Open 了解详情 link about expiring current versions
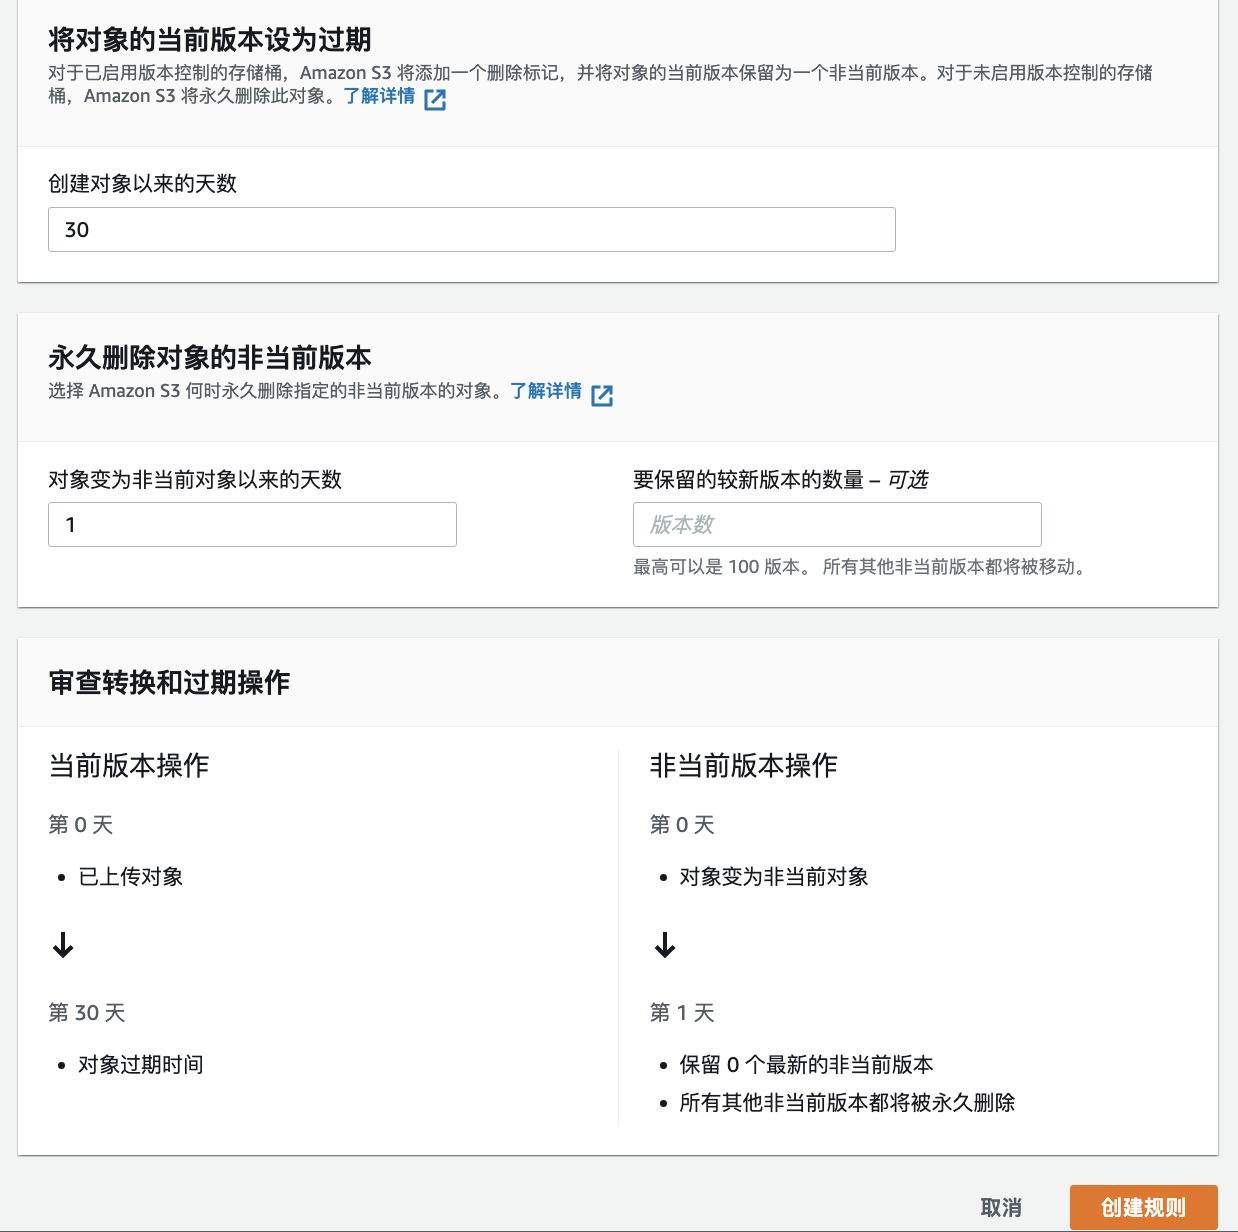The width and height of the screenshot is (1238, 1232). pyautogui.click(x=379, y=97)
